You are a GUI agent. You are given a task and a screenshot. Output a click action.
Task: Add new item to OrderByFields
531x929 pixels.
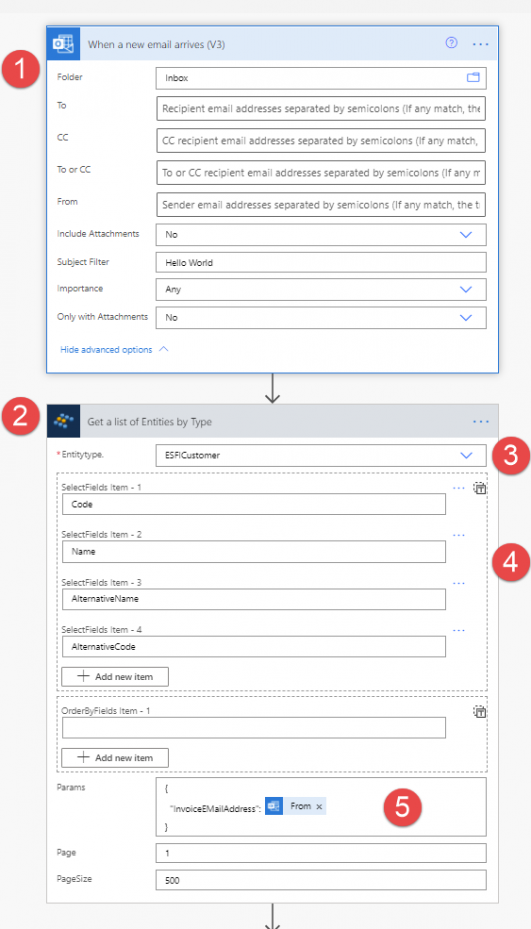(x=115, y=758)
